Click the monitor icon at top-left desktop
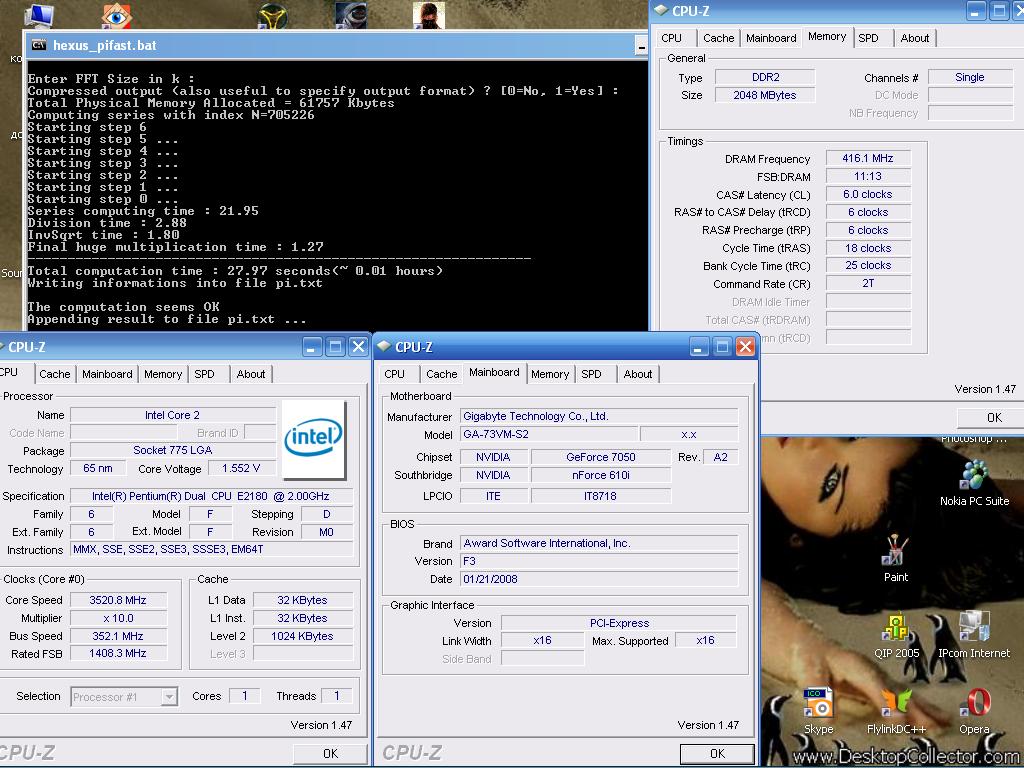1024x768 pixels. pyautogui.click(x=39, y=14)
